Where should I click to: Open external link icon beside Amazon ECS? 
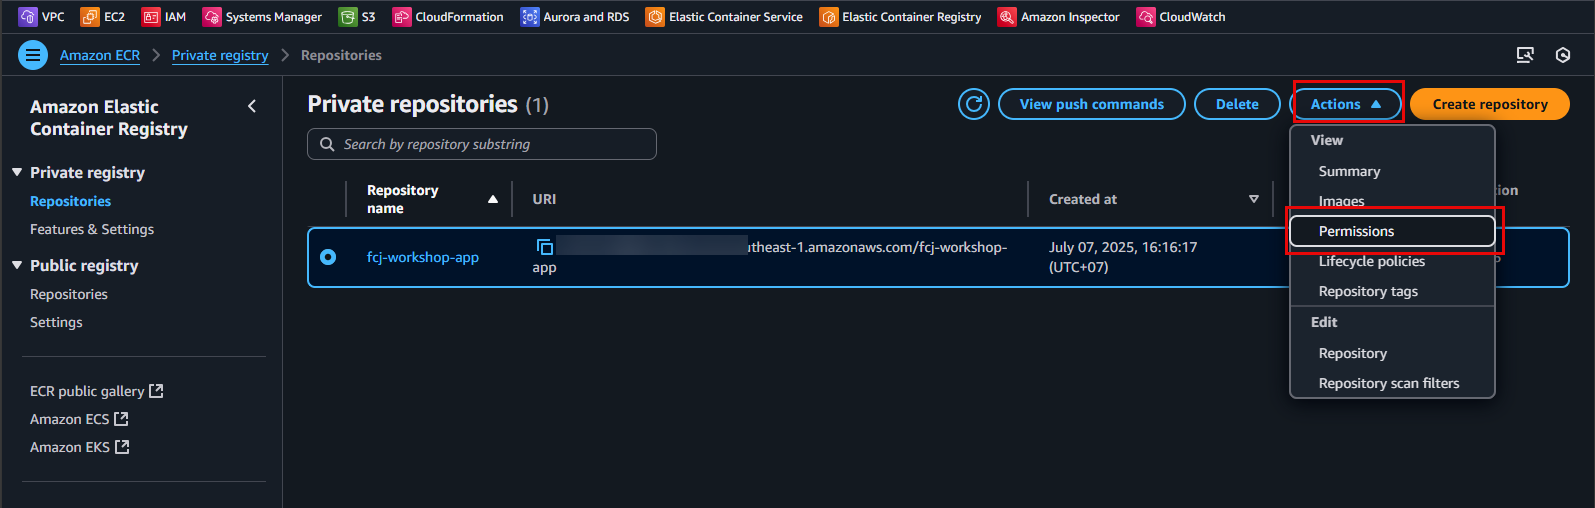121,419
